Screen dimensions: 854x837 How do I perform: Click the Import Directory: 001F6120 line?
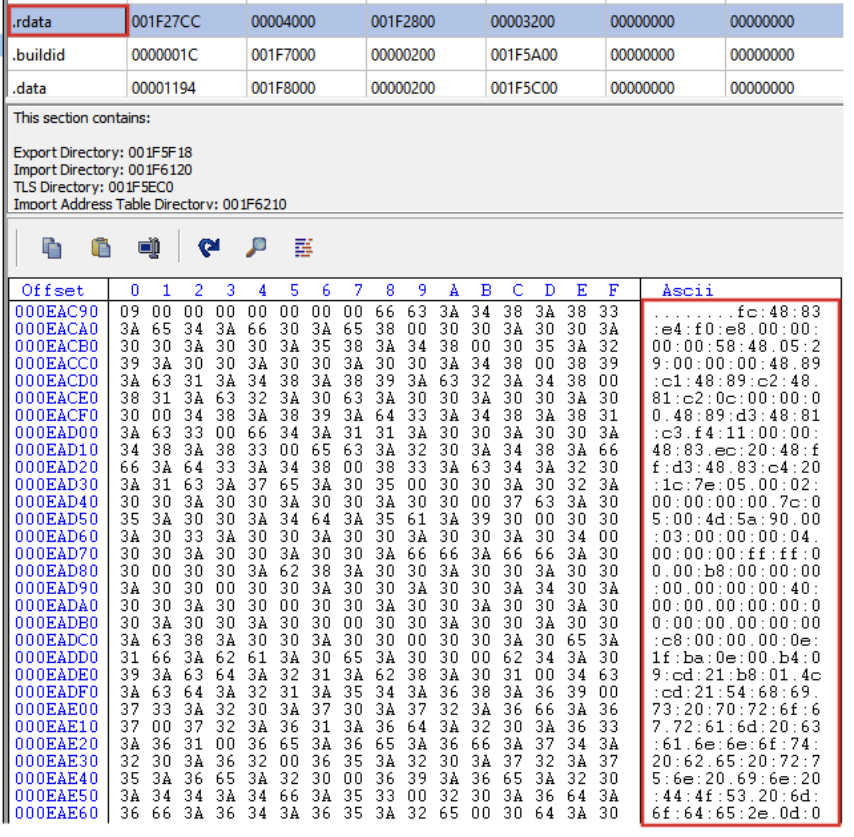click(103, 170)
